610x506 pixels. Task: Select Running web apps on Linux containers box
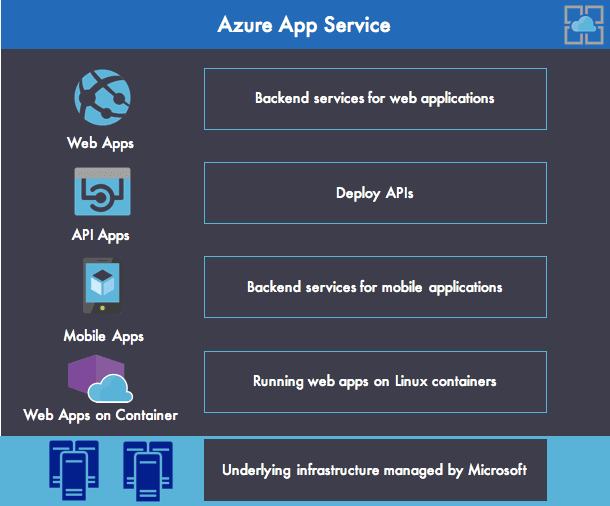tap(375, 381)
